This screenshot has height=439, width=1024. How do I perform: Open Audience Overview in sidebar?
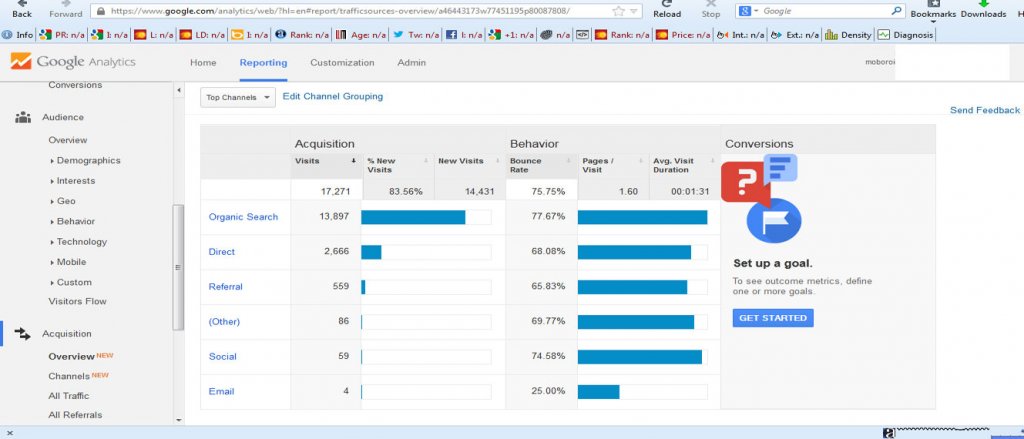pyautogui.click(x=68, y=140)
